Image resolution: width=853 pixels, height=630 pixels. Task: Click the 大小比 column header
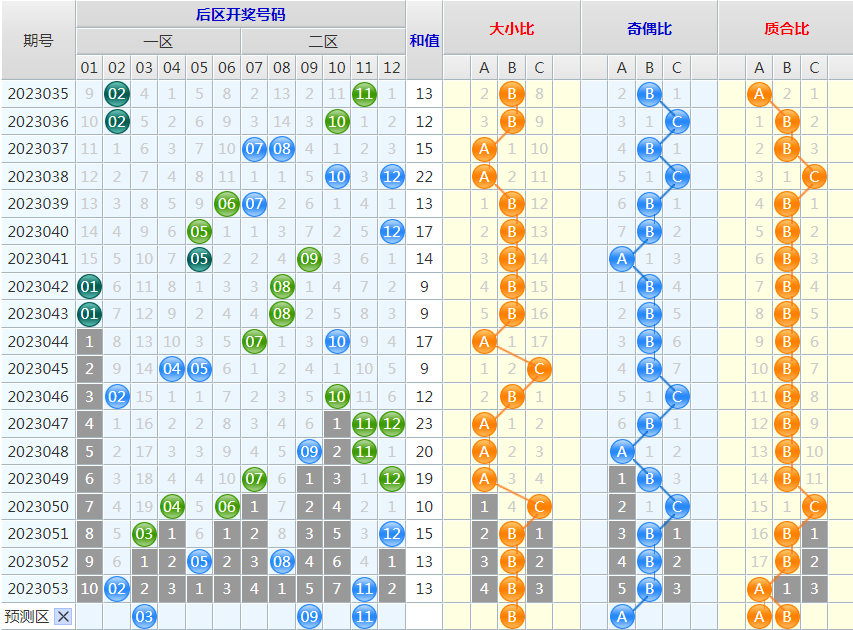pyautogui.click(x=511, y=29)
